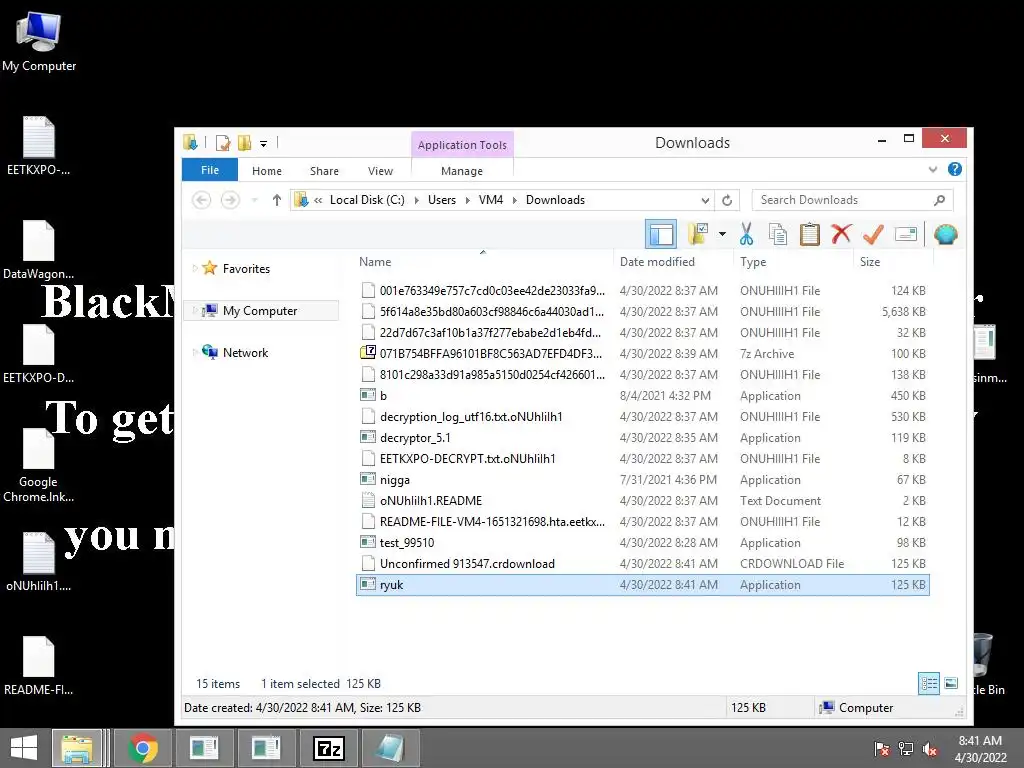Open the dropdown arrow beside folder options icon
This screenshot has height=768, width=1024.
click(x=722, y=234)
